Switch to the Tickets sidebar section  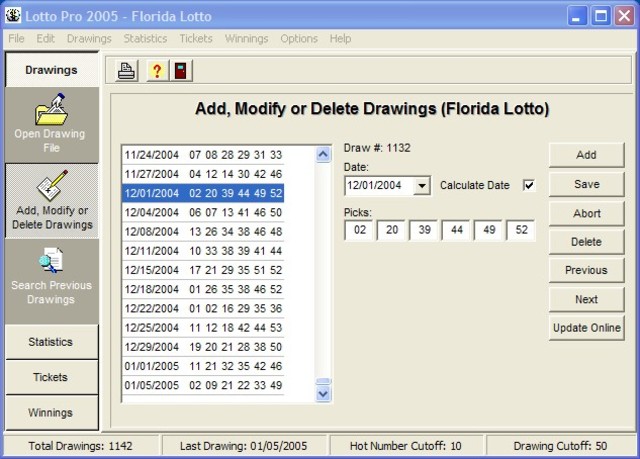[51, 377]
